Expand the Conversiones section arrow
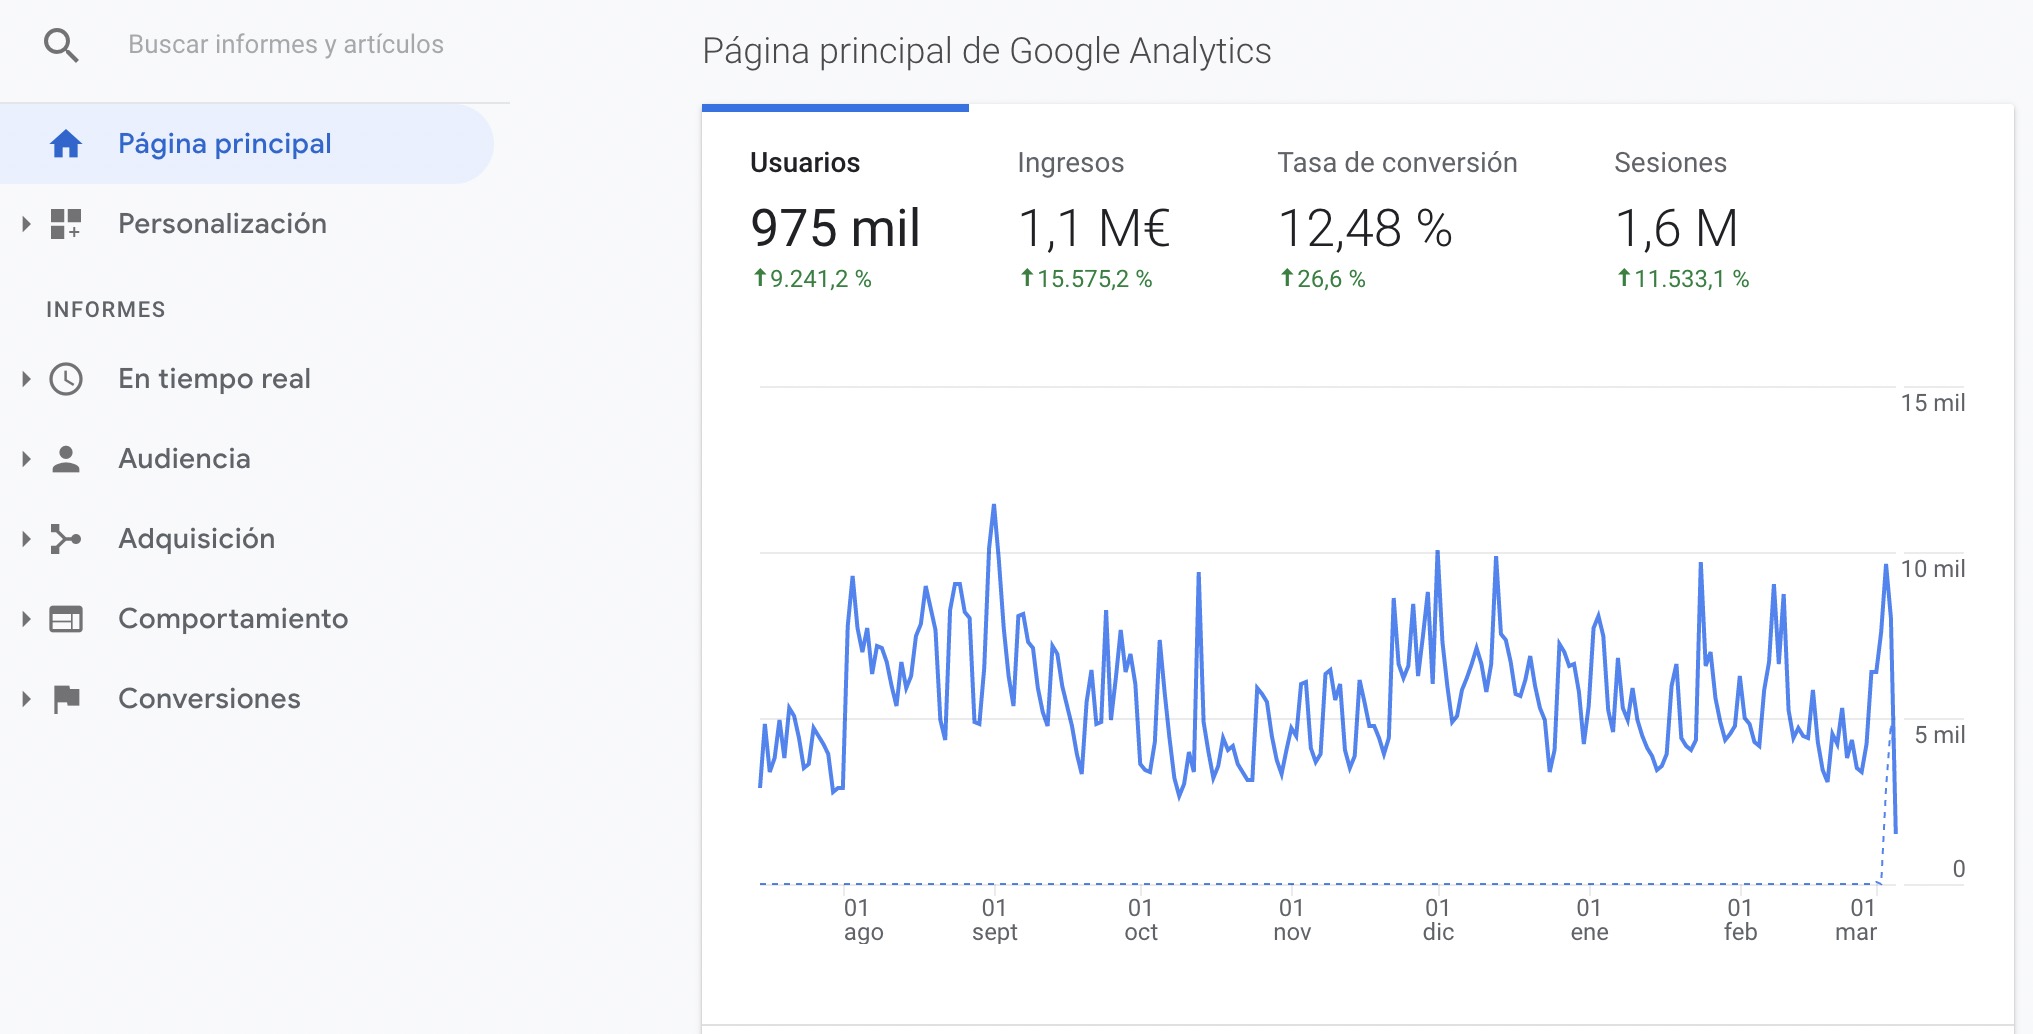This screenshot has height=1034, width=2033. coord(26,699)
